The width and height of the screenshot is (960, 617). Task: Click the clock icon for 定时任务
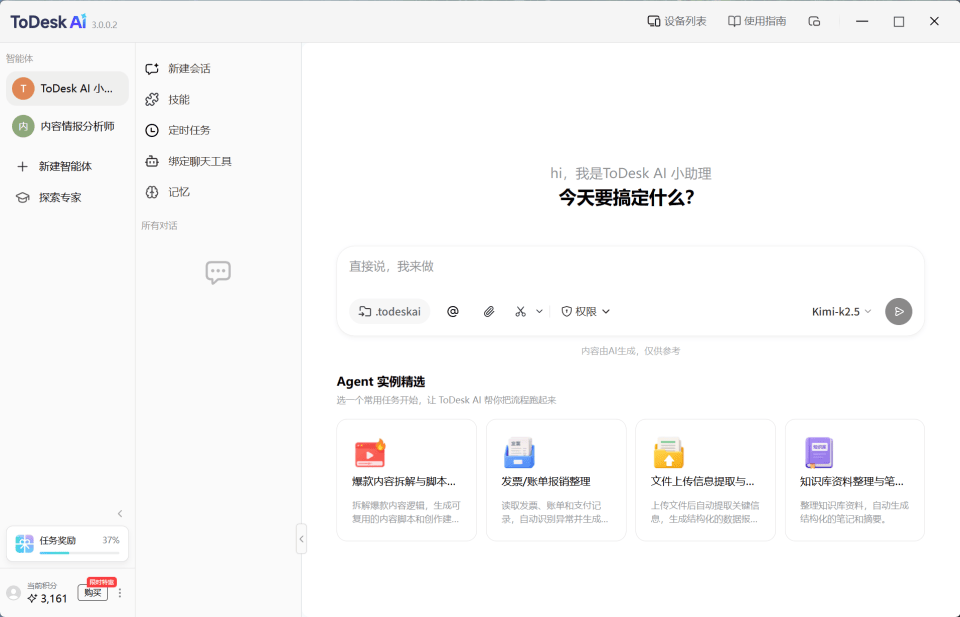tap(152, 130)
